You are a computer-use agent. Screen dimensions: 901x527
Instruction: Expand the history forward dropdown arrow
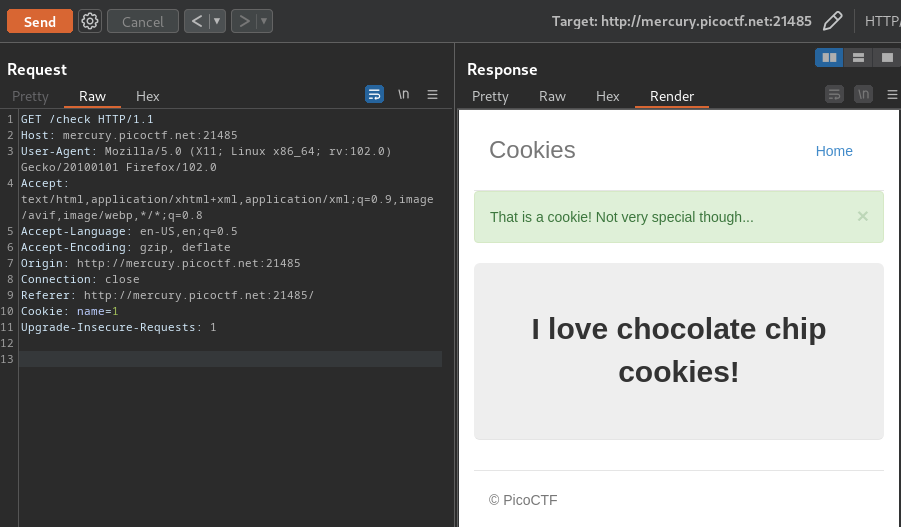[x=264, y=21]
